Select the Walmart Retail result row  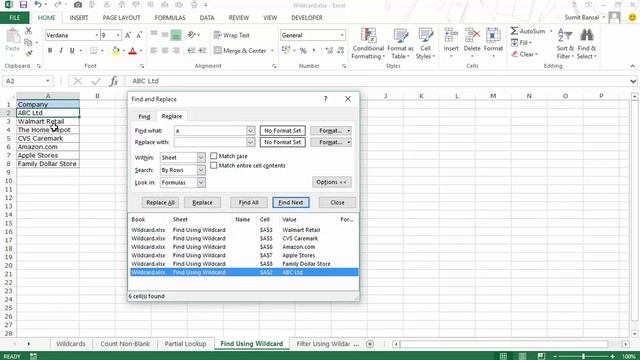(x=244, y=230)
